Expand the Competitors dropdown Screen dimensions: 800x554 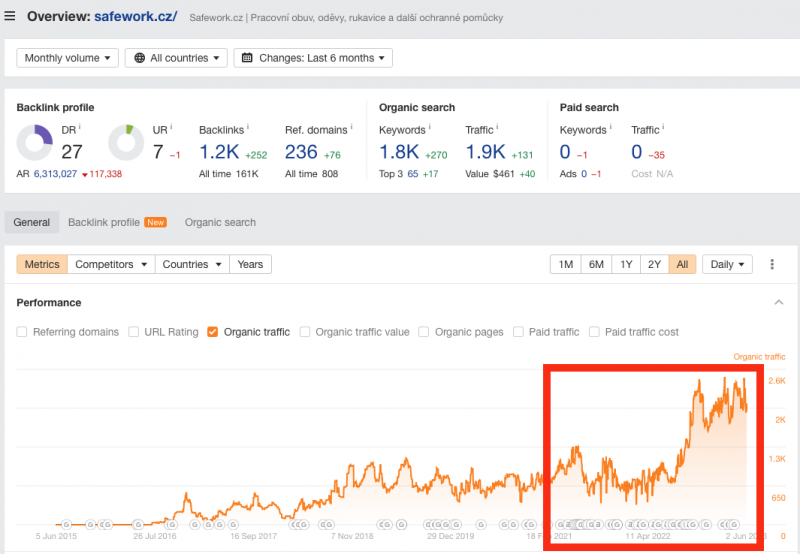point(111,264)
